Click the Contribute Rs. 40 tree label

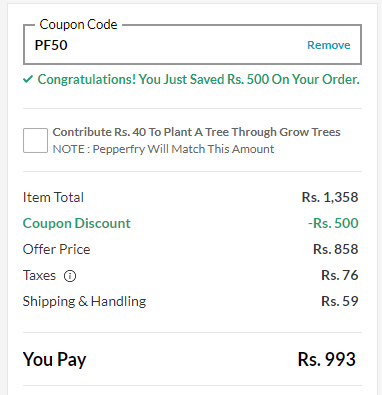[196, 132]
